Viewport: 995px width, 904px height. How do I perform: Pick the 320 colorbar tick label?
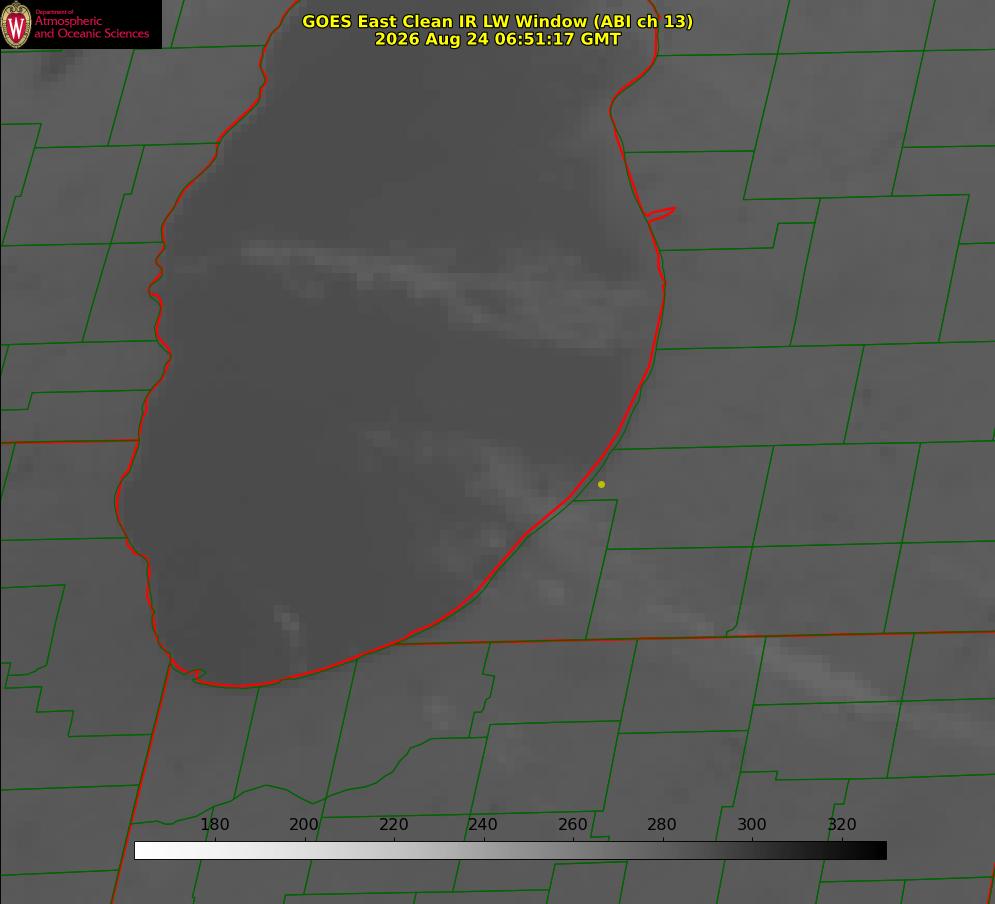842,824
